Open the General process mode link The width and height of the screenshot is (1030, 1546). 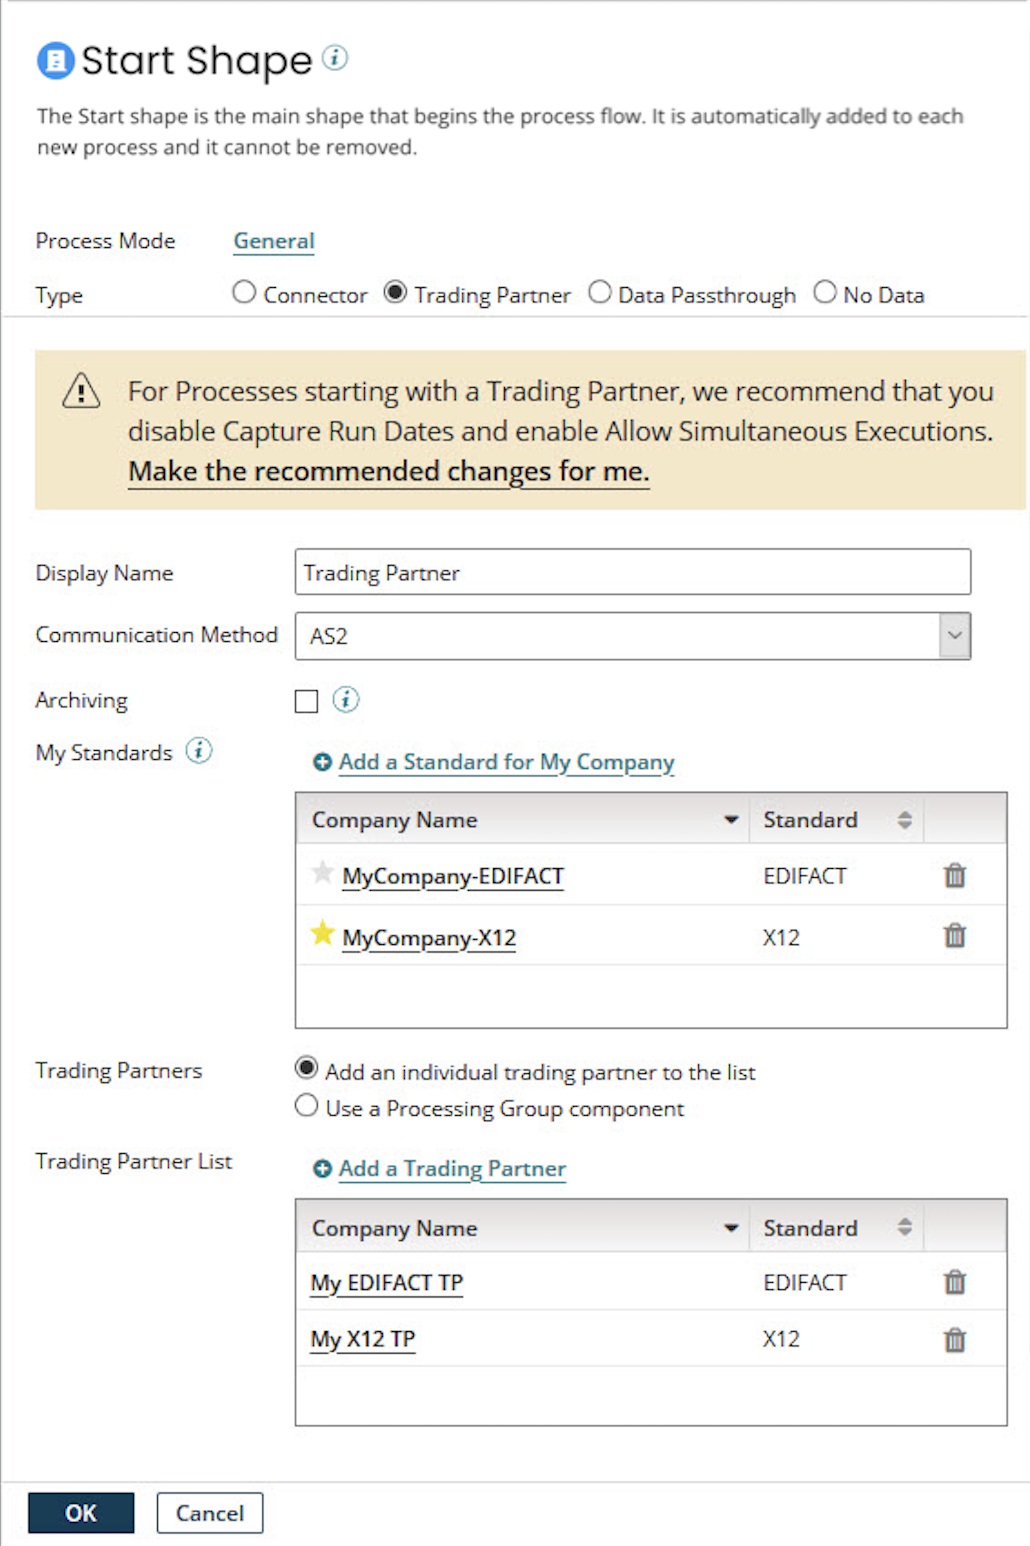(273, 240)
